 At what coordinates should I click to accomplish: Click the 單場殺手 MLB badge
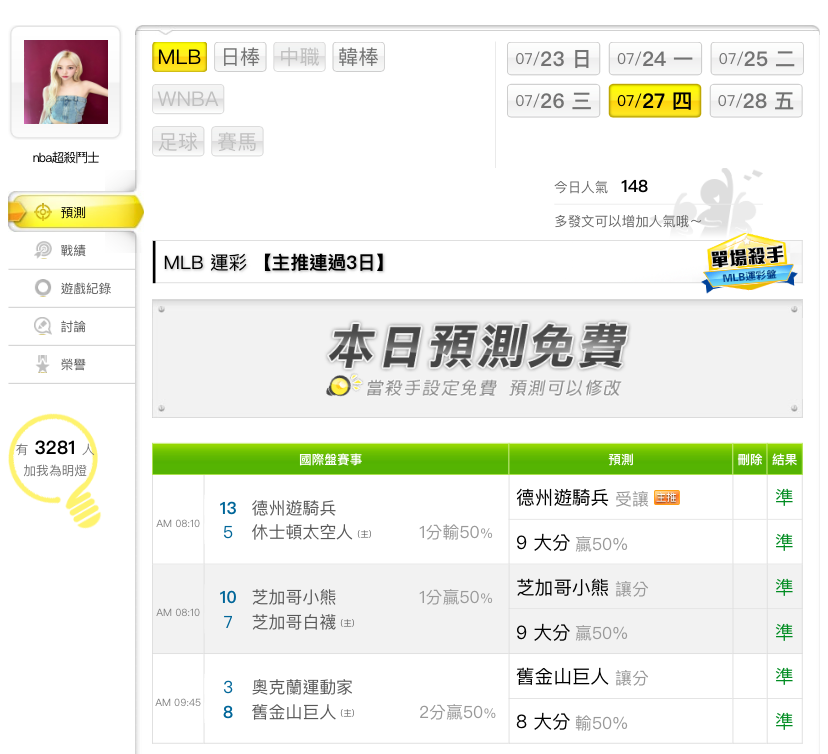point(749,262)
